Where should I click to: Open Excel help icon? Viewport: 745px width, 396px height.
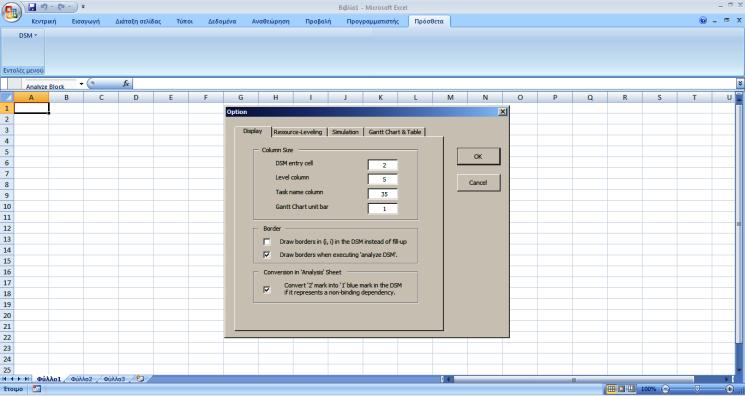click(703, 20)
